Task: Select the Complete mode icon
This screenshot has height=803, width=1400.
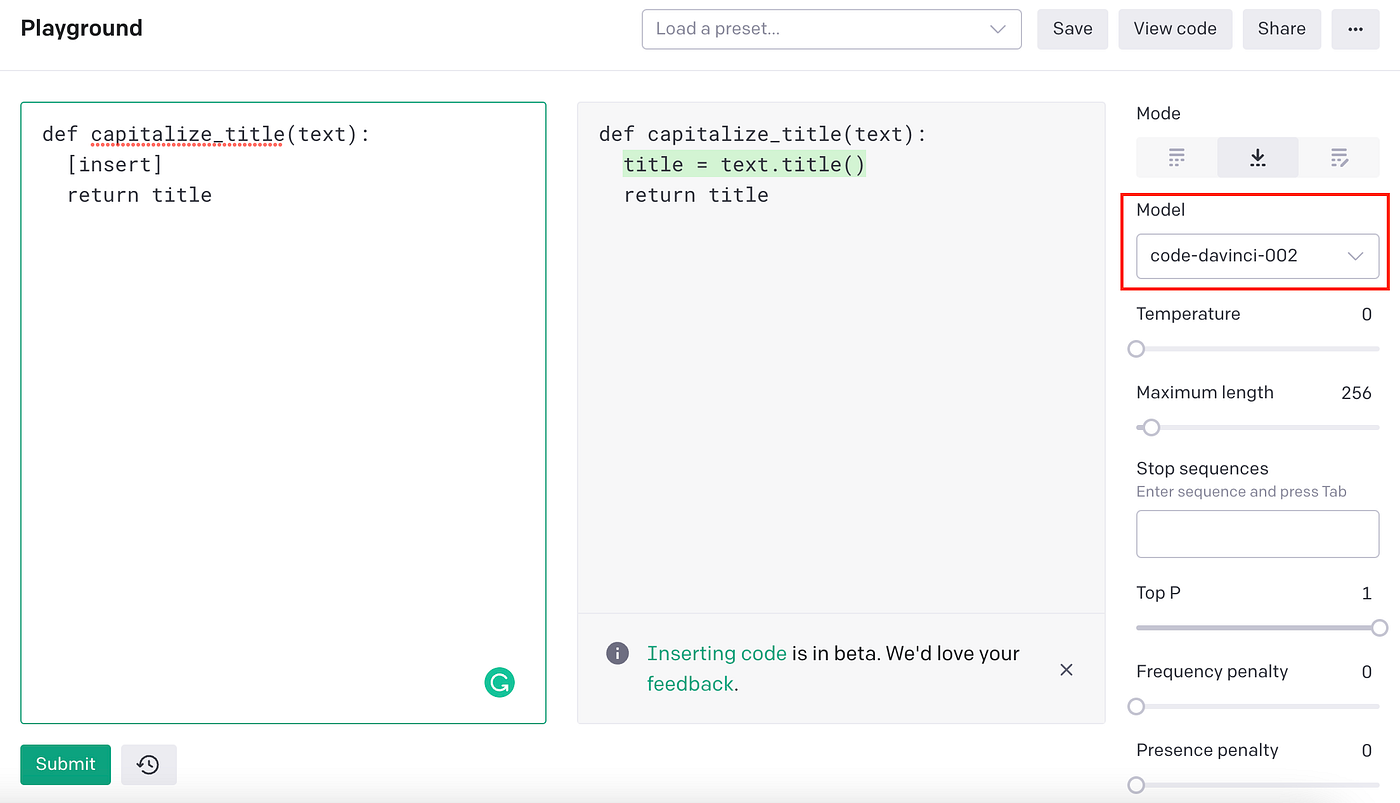Action: [x=1177, y=158]
